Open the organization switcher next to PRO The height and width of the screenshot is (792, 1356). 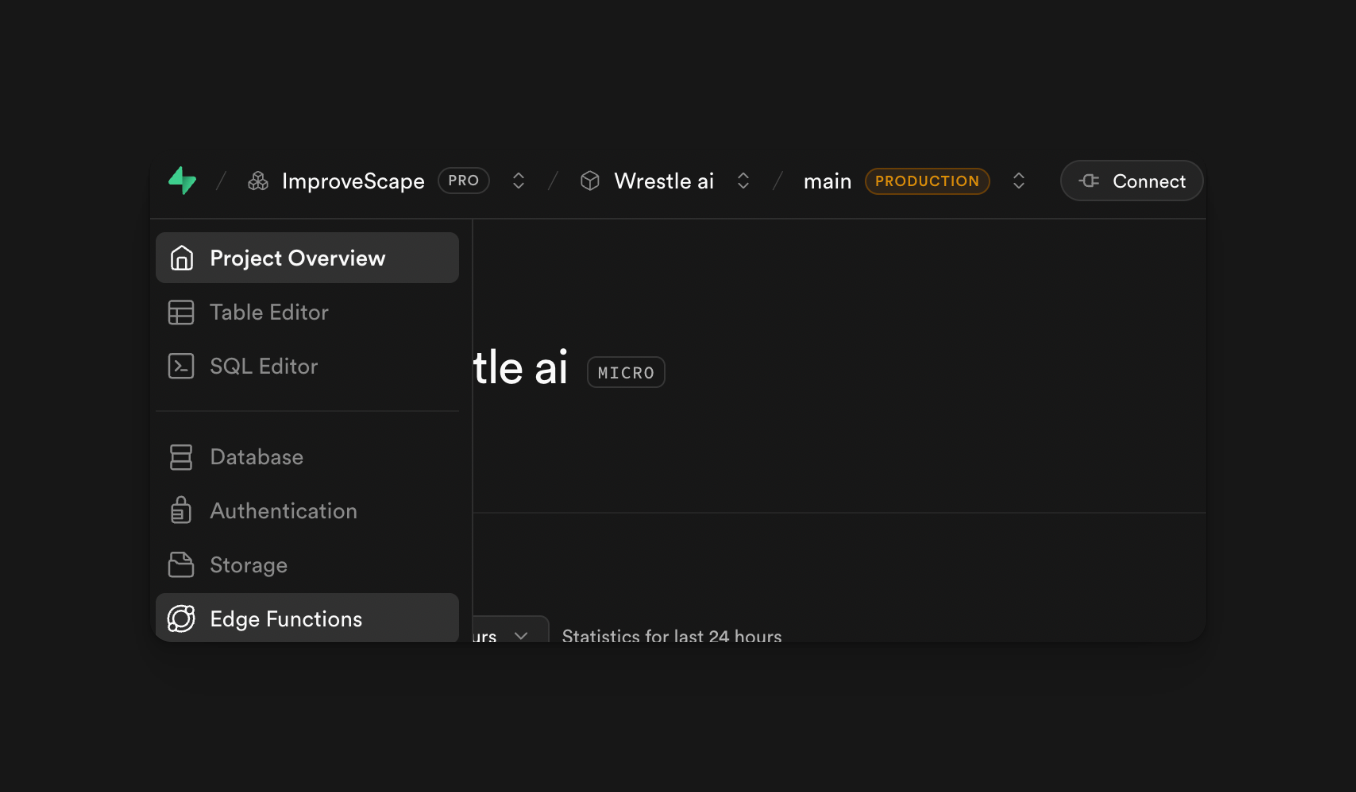(518, 181)
